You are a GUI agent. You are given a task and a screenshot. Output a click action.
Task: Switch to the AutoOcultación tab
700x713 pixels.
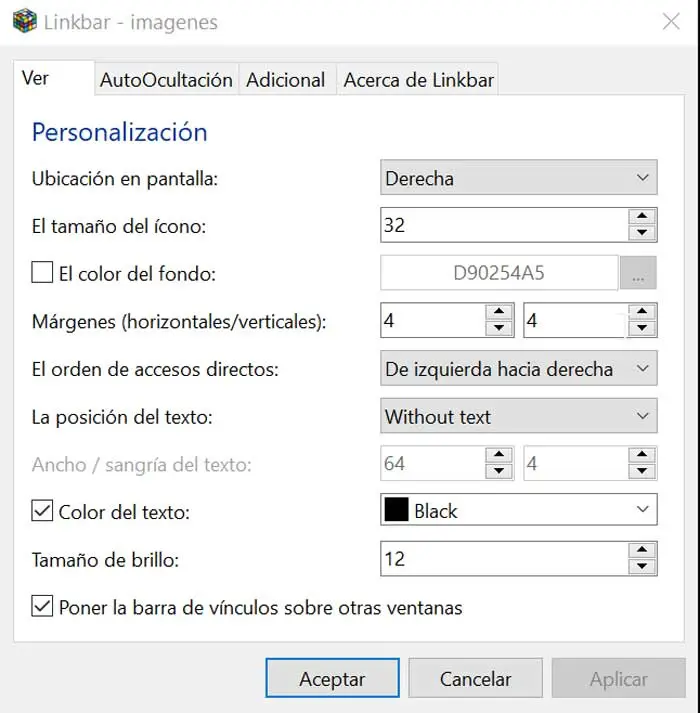point(166,80)
